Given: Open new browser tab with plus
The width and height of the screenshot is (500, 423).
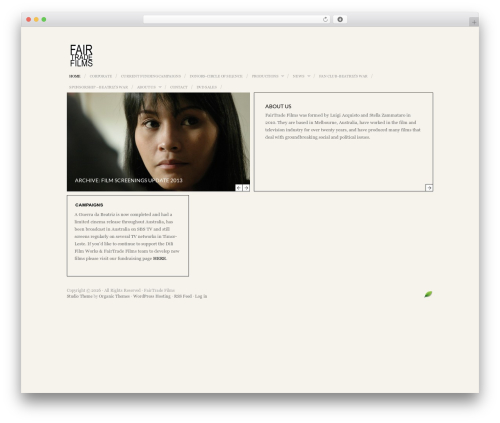Looking at the screenshot, I should tap(474, 22).
